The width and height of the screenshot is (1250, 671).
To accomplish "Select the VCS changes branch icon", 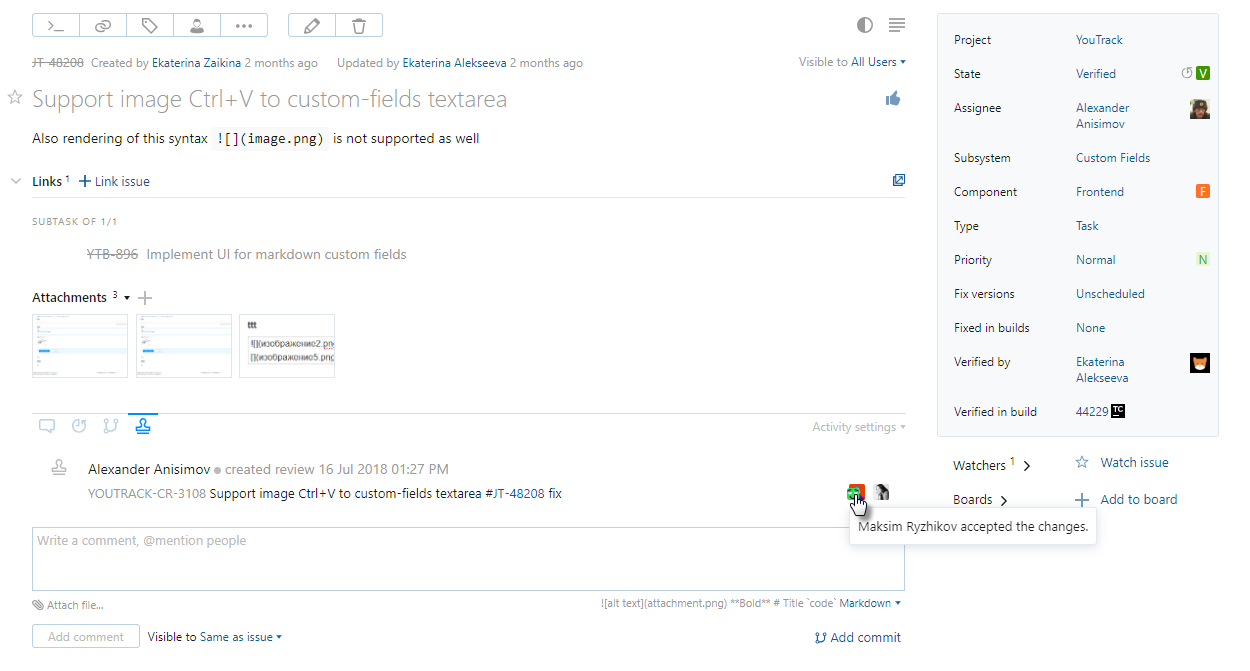I will [110, 425].
